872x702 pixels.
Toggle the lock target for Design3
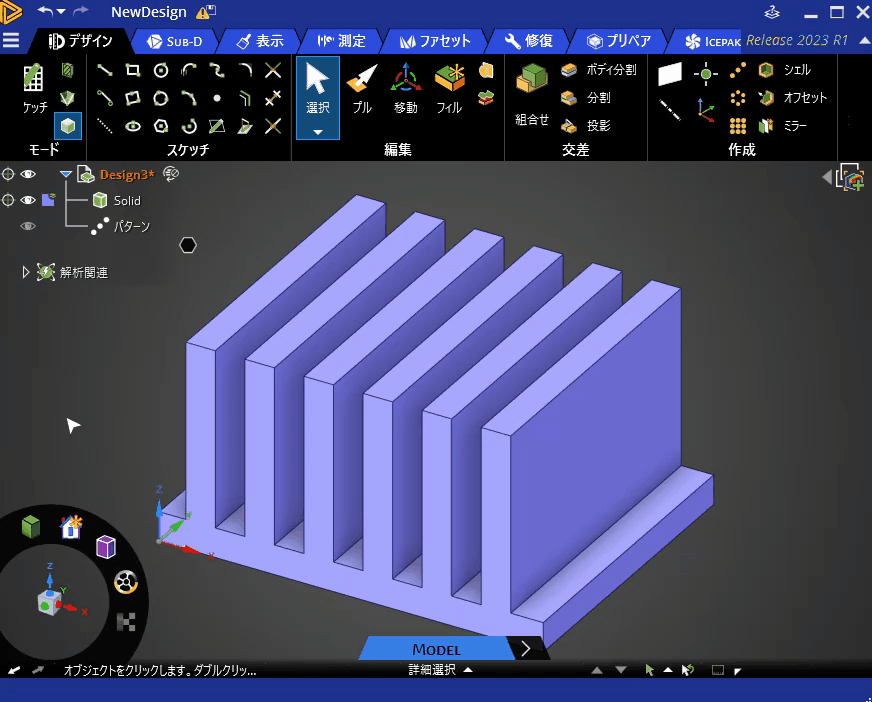tap(8, 175)
